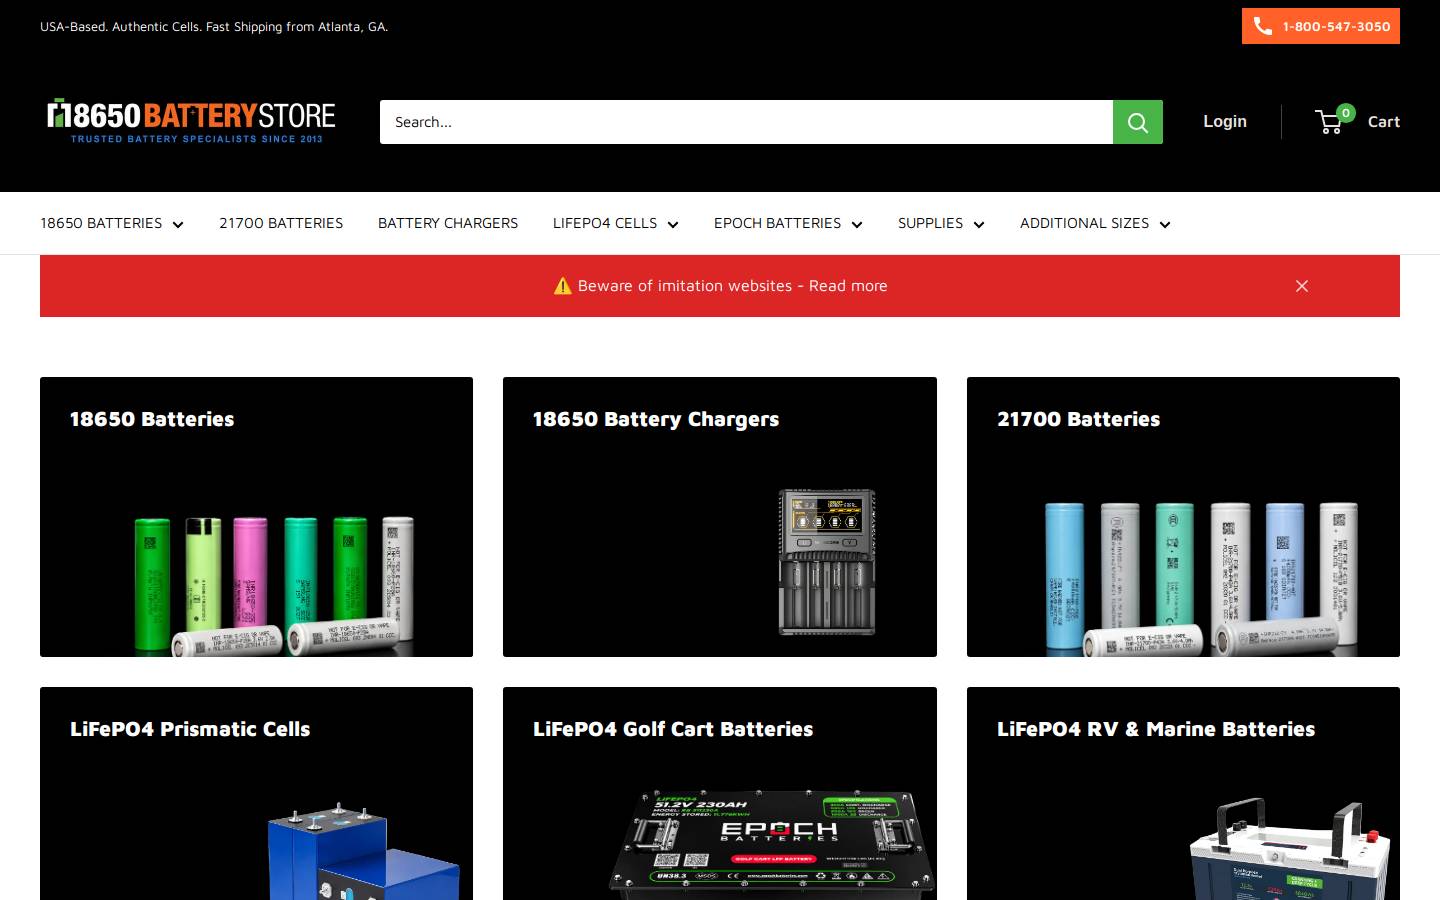Open the LiFePO4 Prismatic Cells card
The image size is (1440, 900).
[256, 794]
